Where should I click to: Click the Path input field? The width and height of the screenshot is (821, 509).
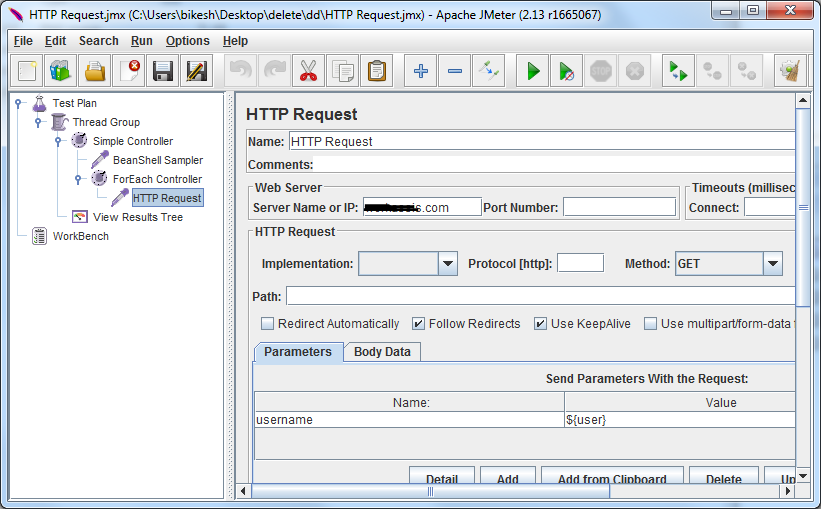tap(540, 296)
